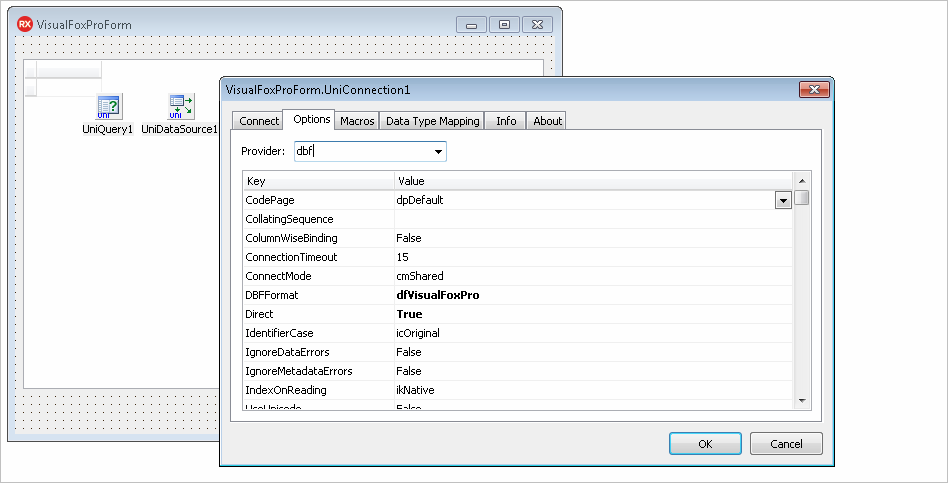Click the ConnectionTimeout value 15
This screenshot has height=483, width=948.
pos(593,257)
